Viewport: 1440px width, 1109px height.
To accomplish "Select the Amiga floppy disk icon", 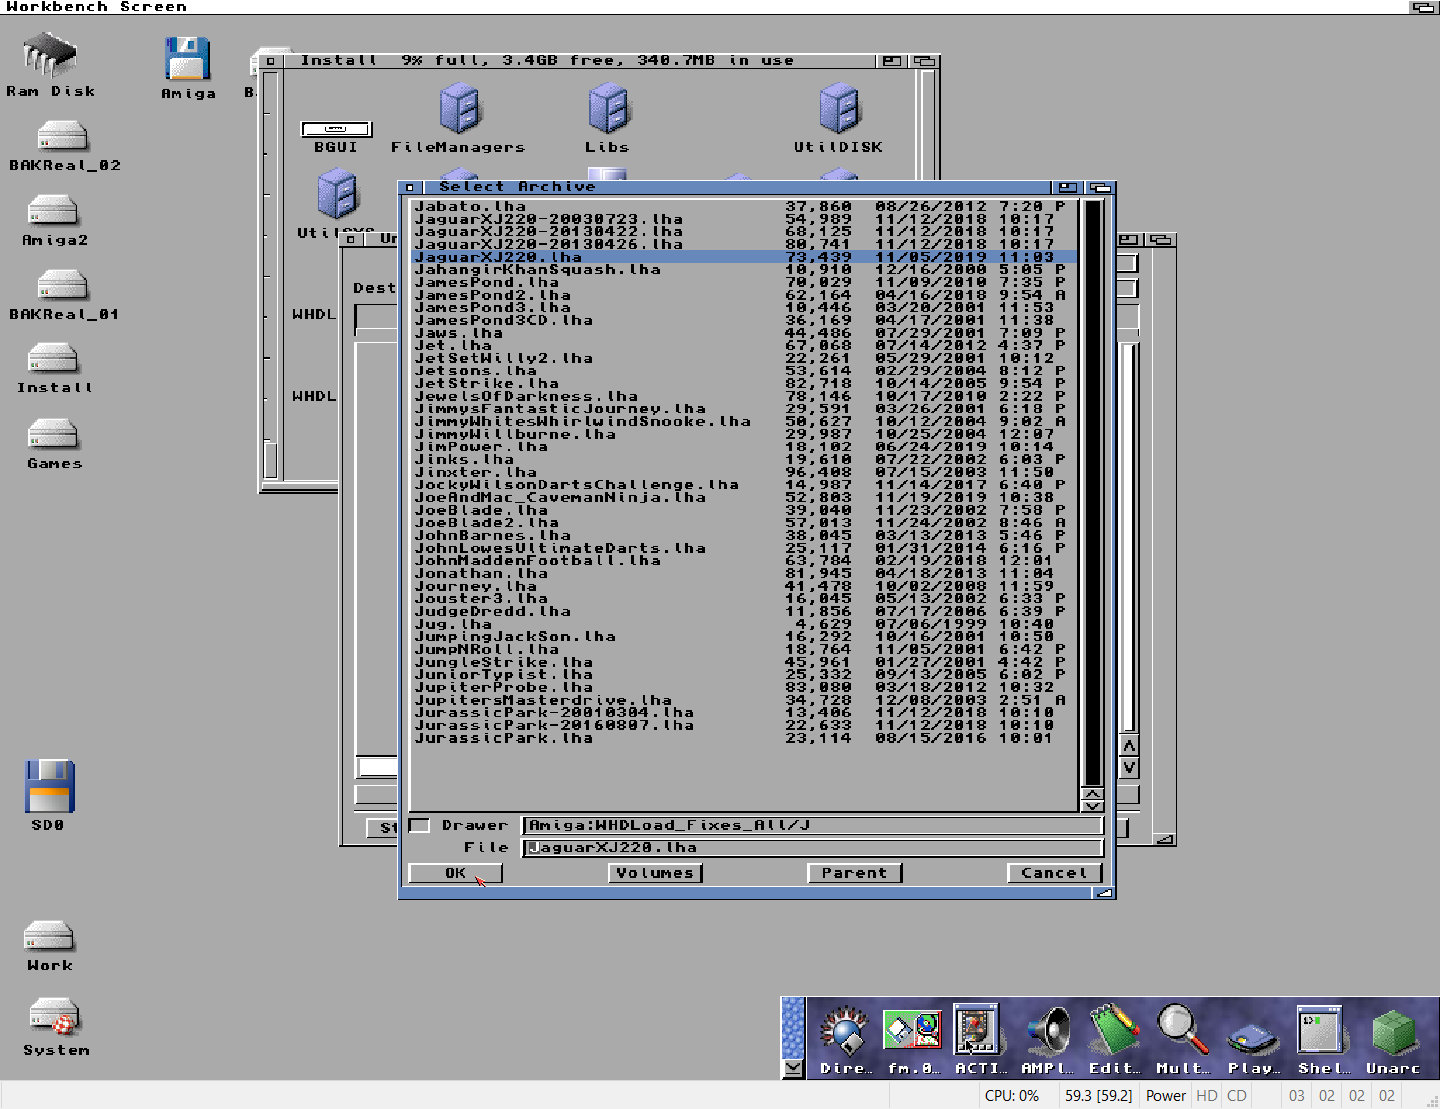I will point(188,58).
